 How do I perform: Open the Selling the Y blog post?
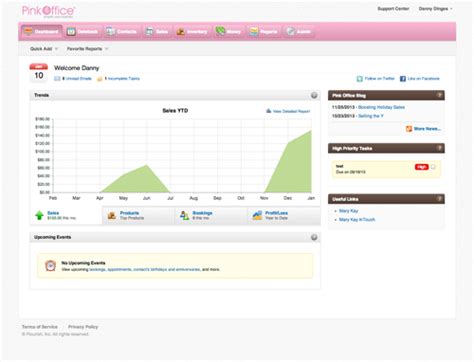(371, 116)
